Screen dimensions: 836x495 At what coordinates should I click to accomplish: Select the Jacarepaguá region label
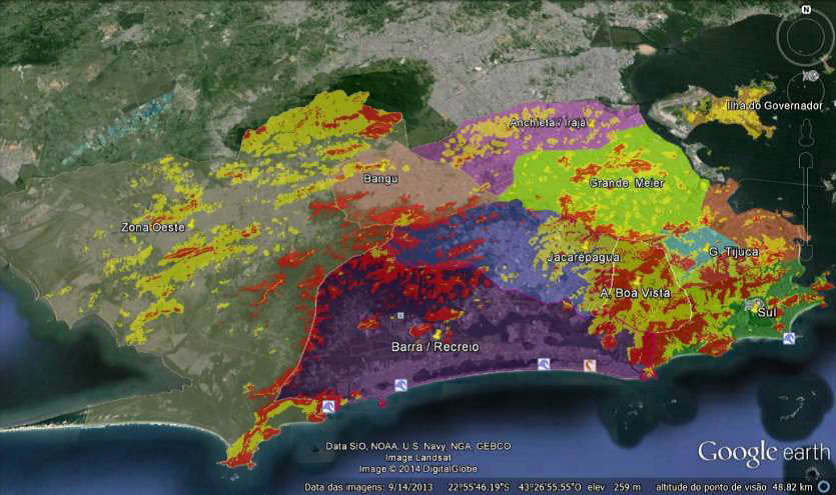[x=584, y=258]
